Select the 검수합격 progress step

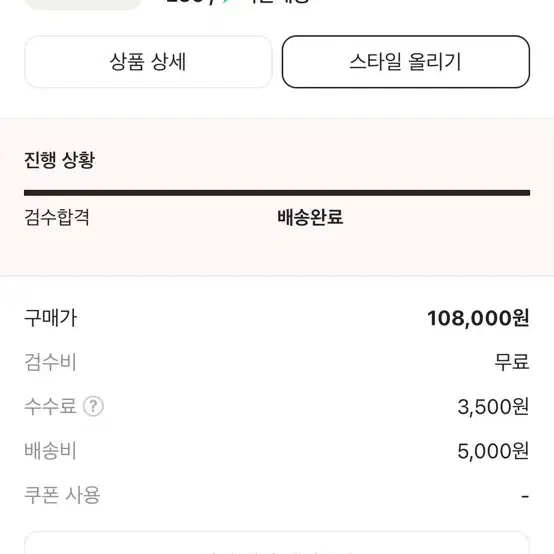pos(57,217)
